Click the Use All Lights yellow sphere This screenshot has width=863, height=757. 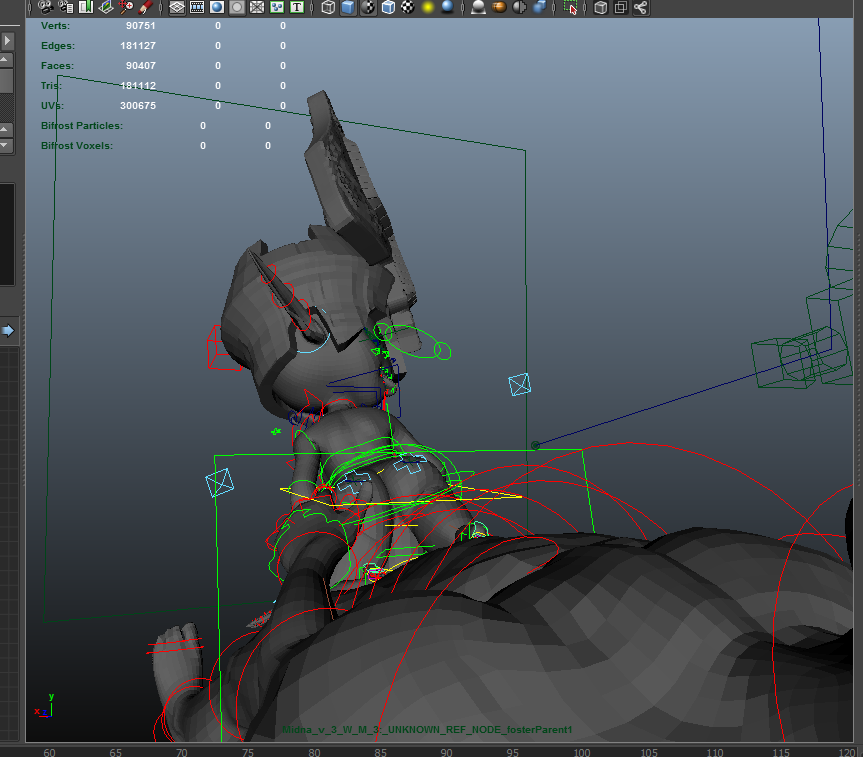coord(427,7)
